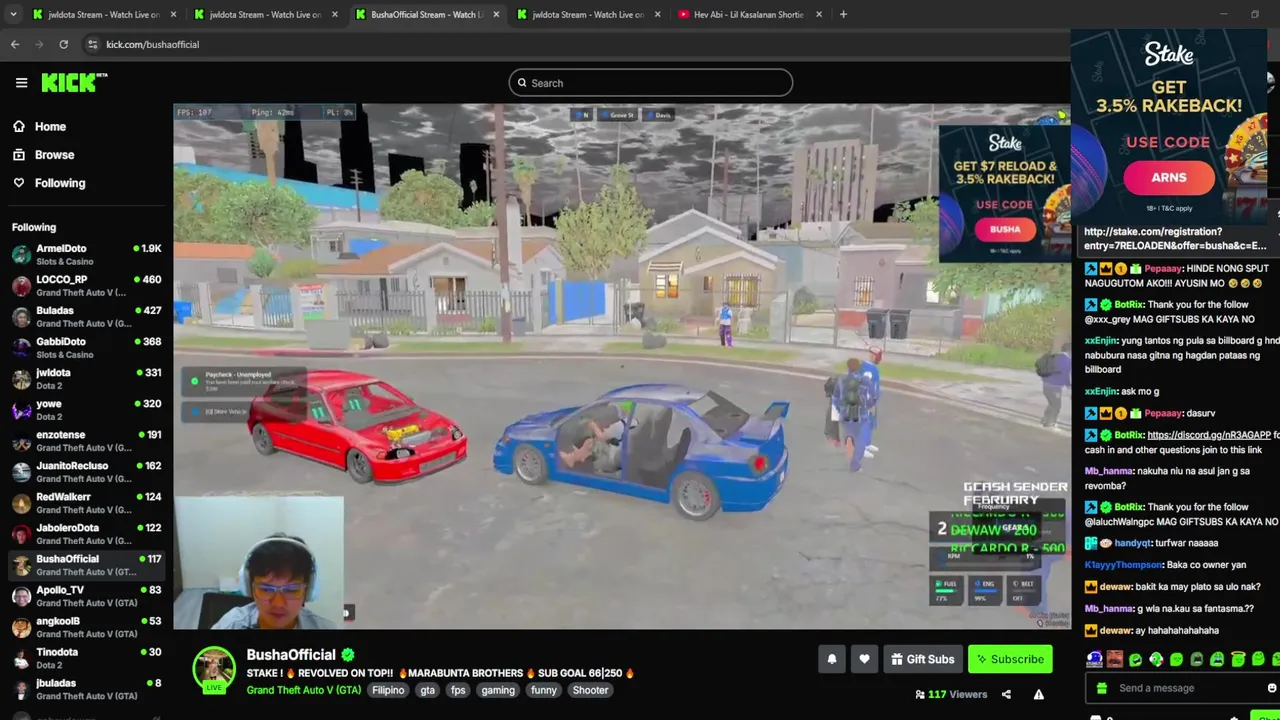Click the second face emote in emote row
Image resolution: width=1280 pixels, height=720 pixels.
click(1115, 659)
